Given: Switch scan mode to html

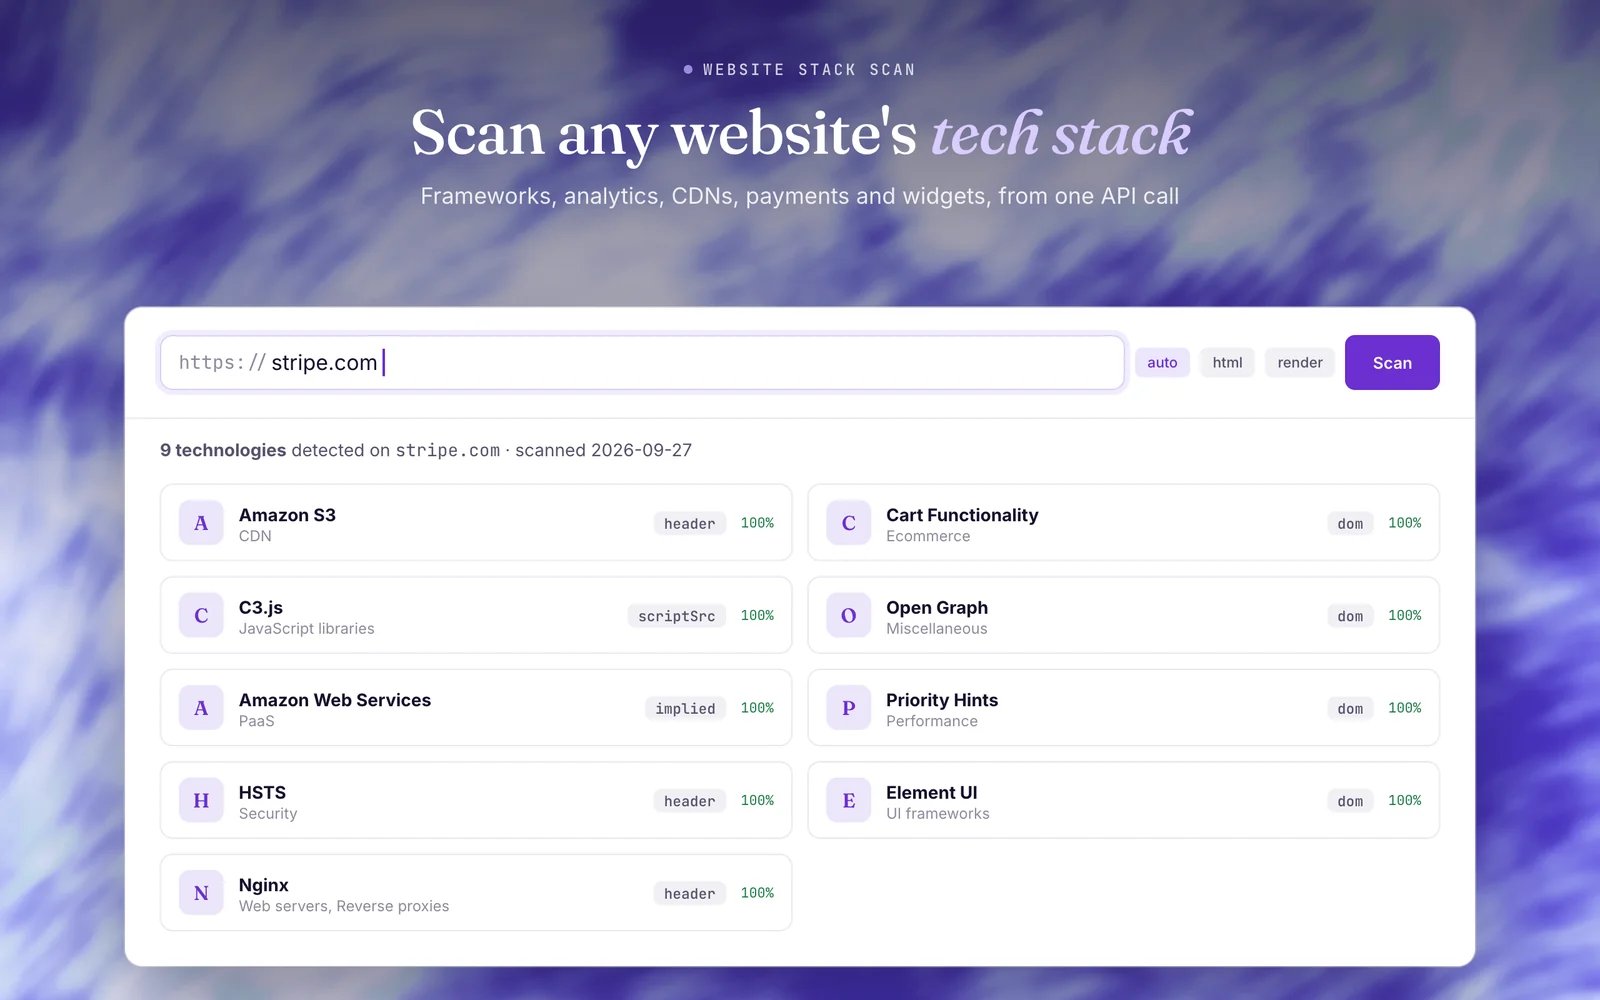Looking at the screenshot, I should click(1227, 363).
